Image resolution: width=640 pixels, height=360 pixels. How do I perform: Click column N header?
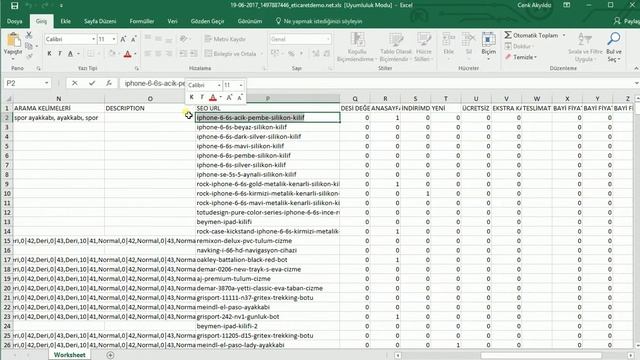(x=59, y=99)
